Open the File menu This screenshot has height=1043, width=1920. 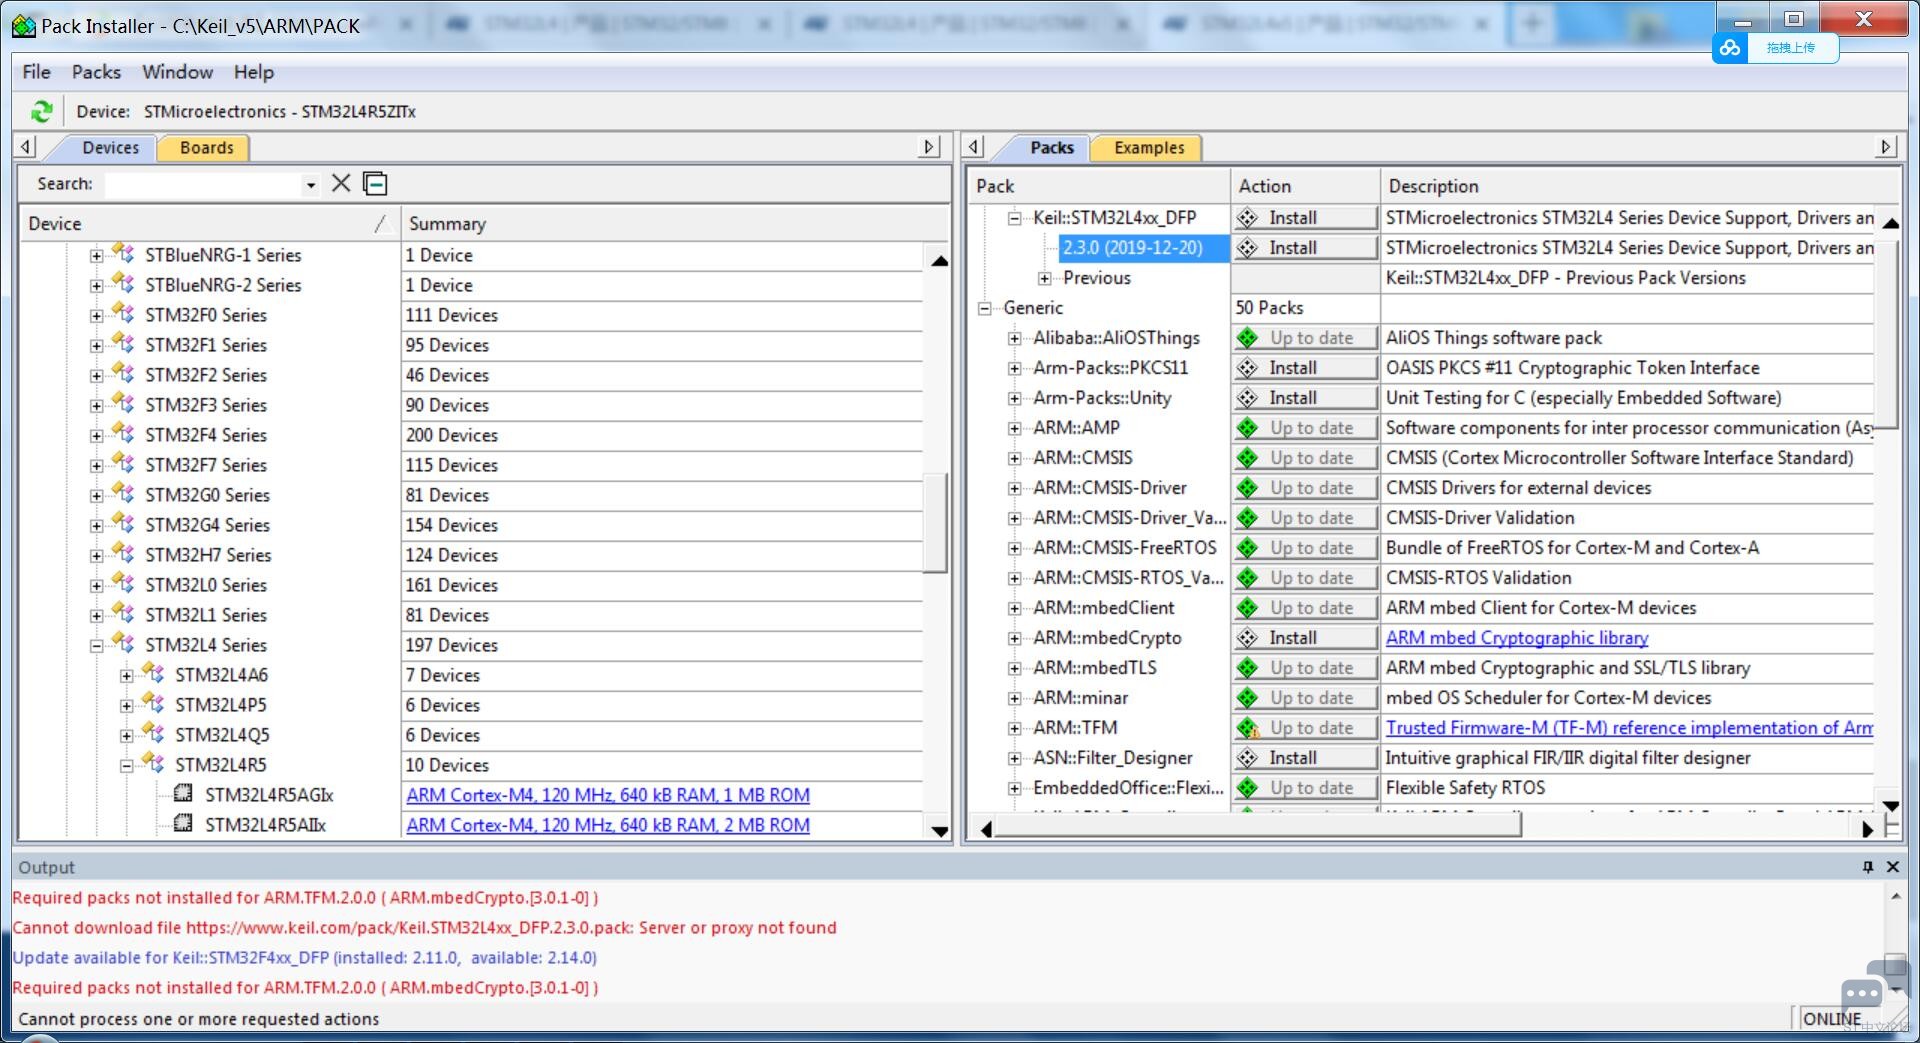click(x=36, y=72)
